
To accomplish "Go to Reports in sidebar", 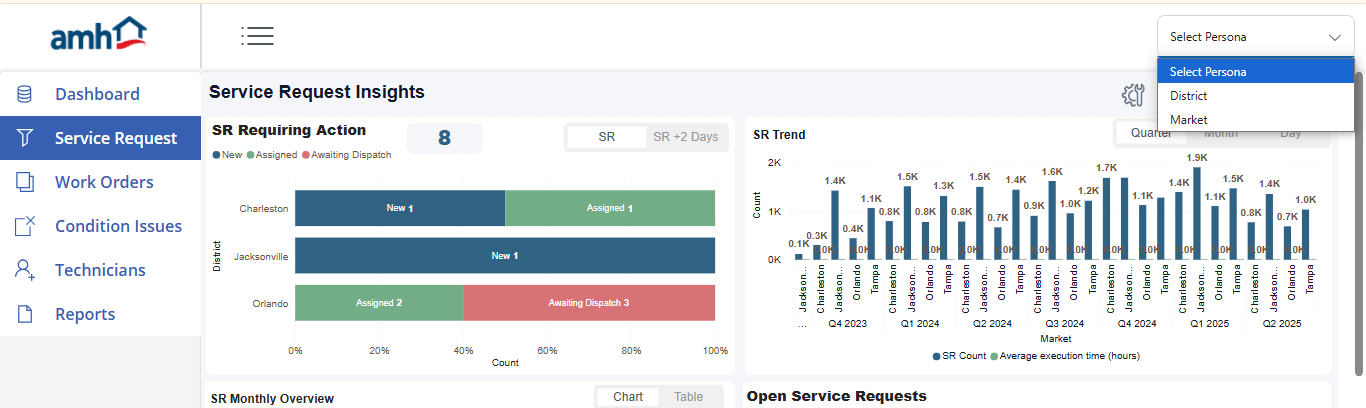I will point(85,314).
